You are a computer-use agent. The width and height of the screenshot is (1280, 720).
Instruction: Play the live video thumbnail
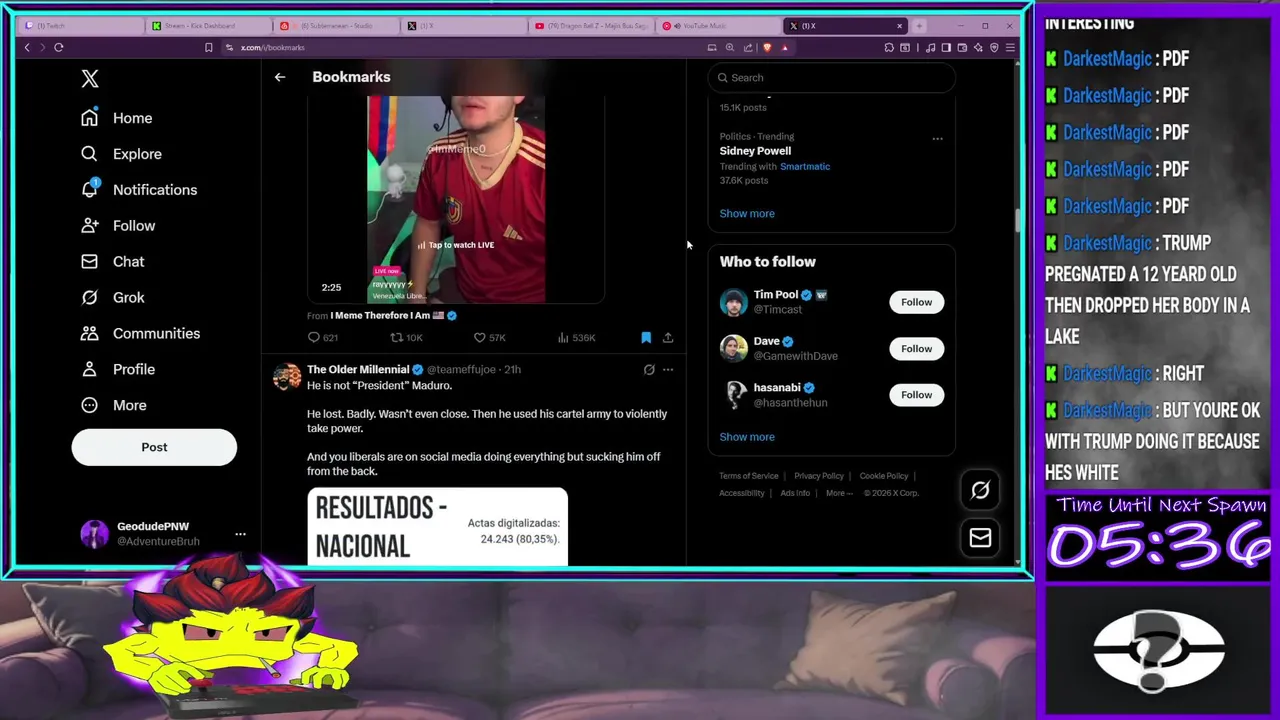[456, 199]
